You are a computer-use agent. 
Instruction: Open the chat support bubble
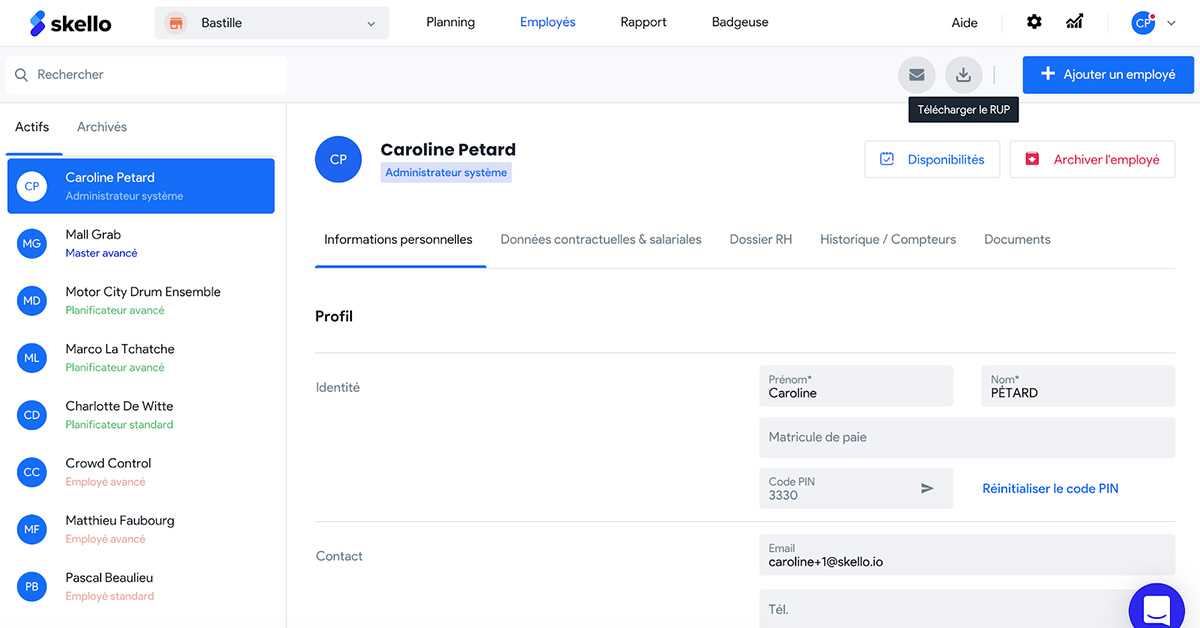1156,608
